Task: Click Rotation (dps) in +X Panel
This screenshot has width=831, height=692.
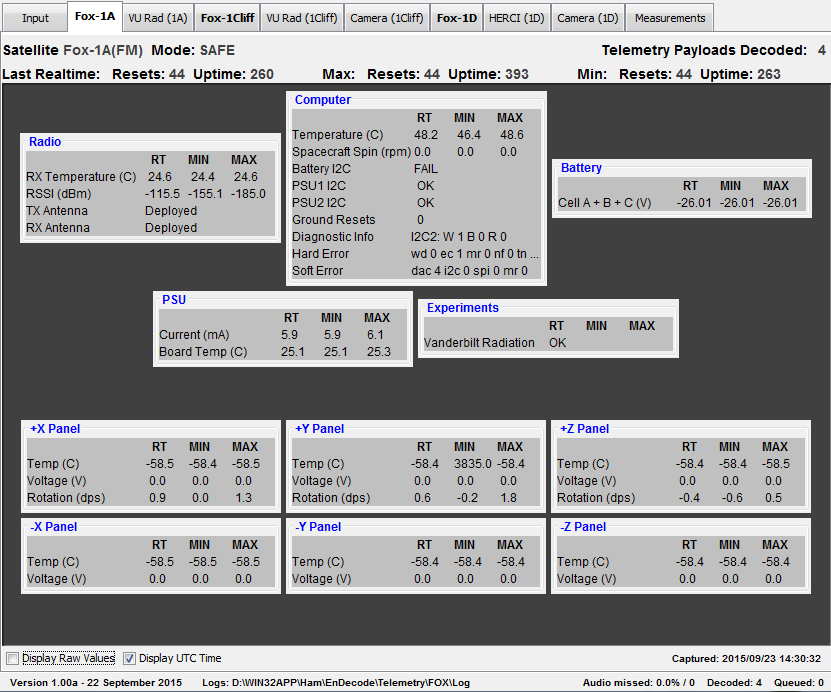Action: click(x=66, y=498)
